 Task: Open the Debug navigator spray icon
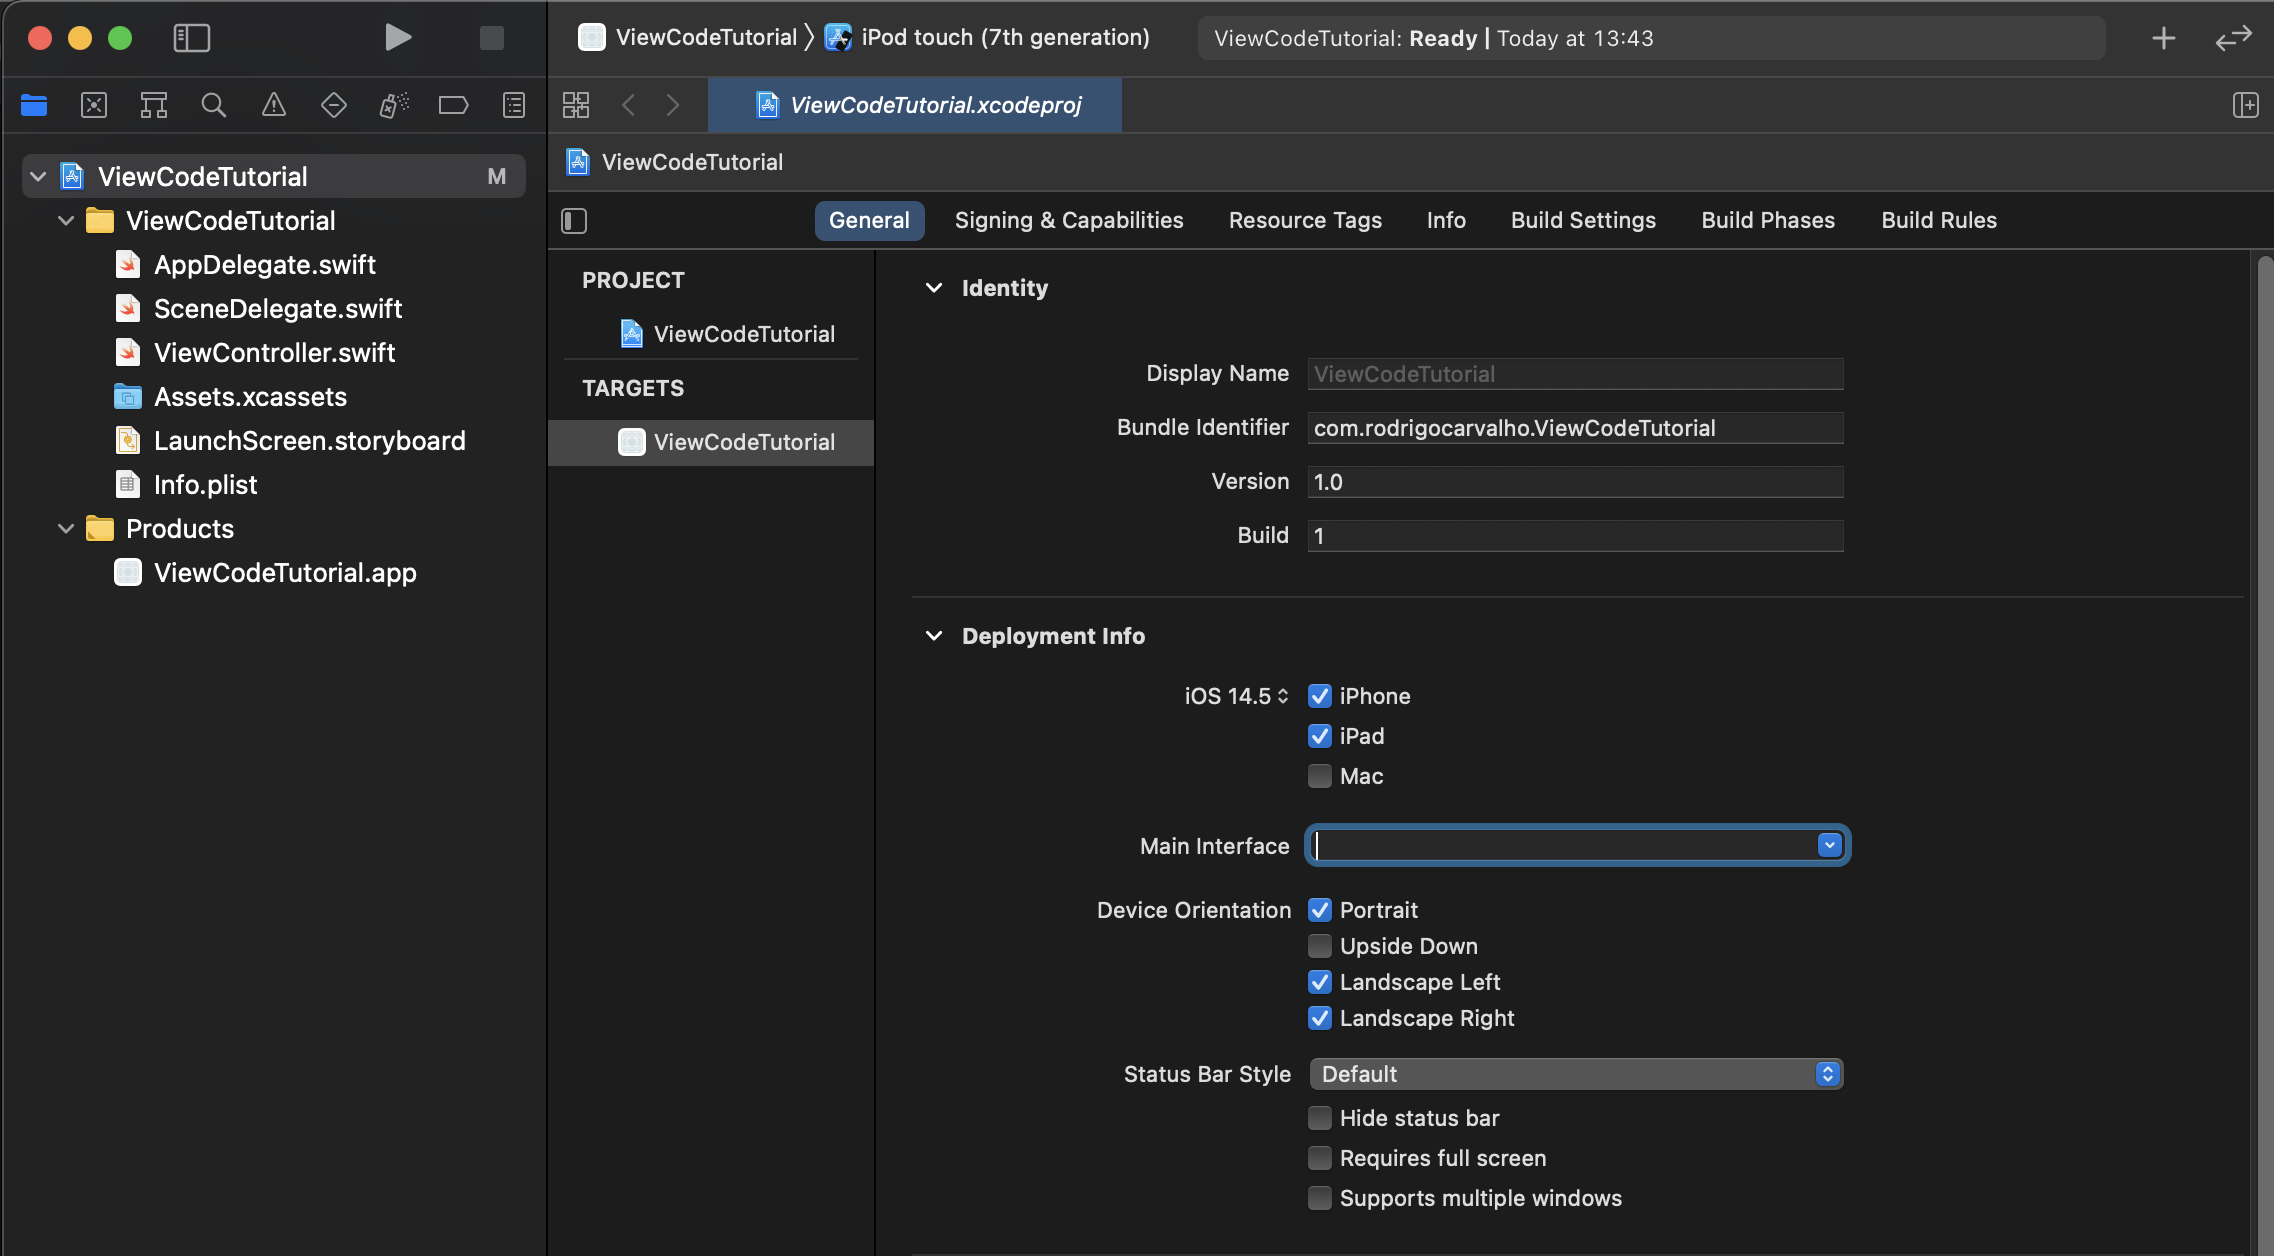coord(394,105)
